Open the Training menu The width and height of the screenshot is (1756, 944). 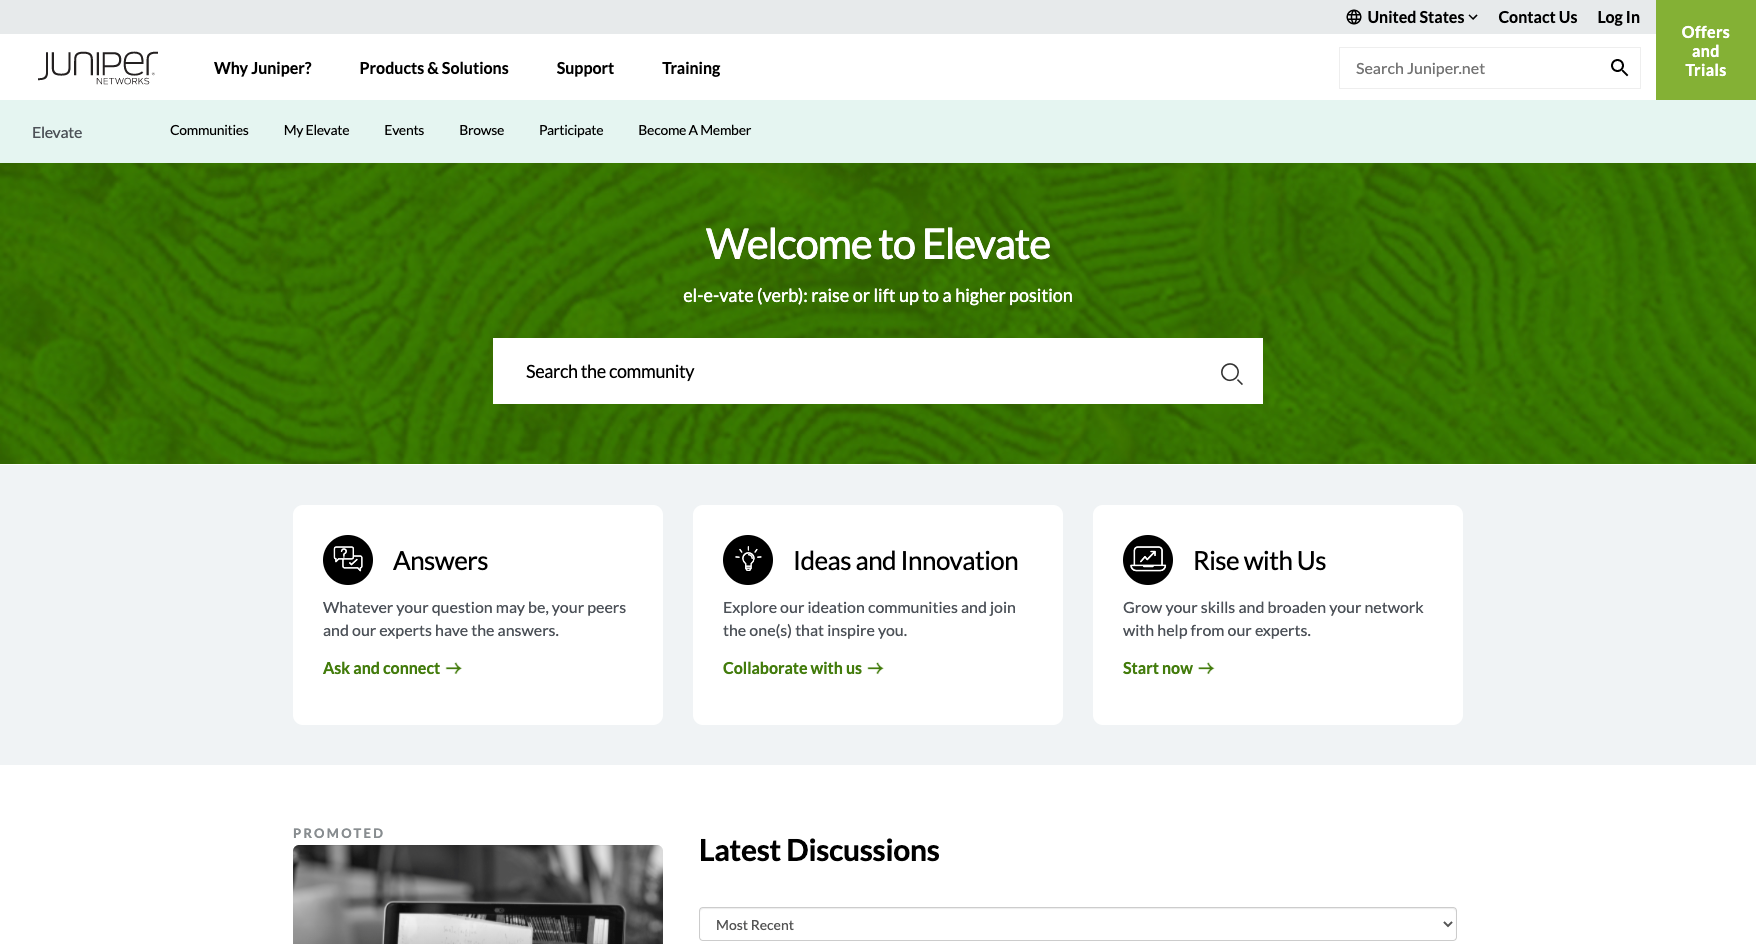[x=691, y=68]
